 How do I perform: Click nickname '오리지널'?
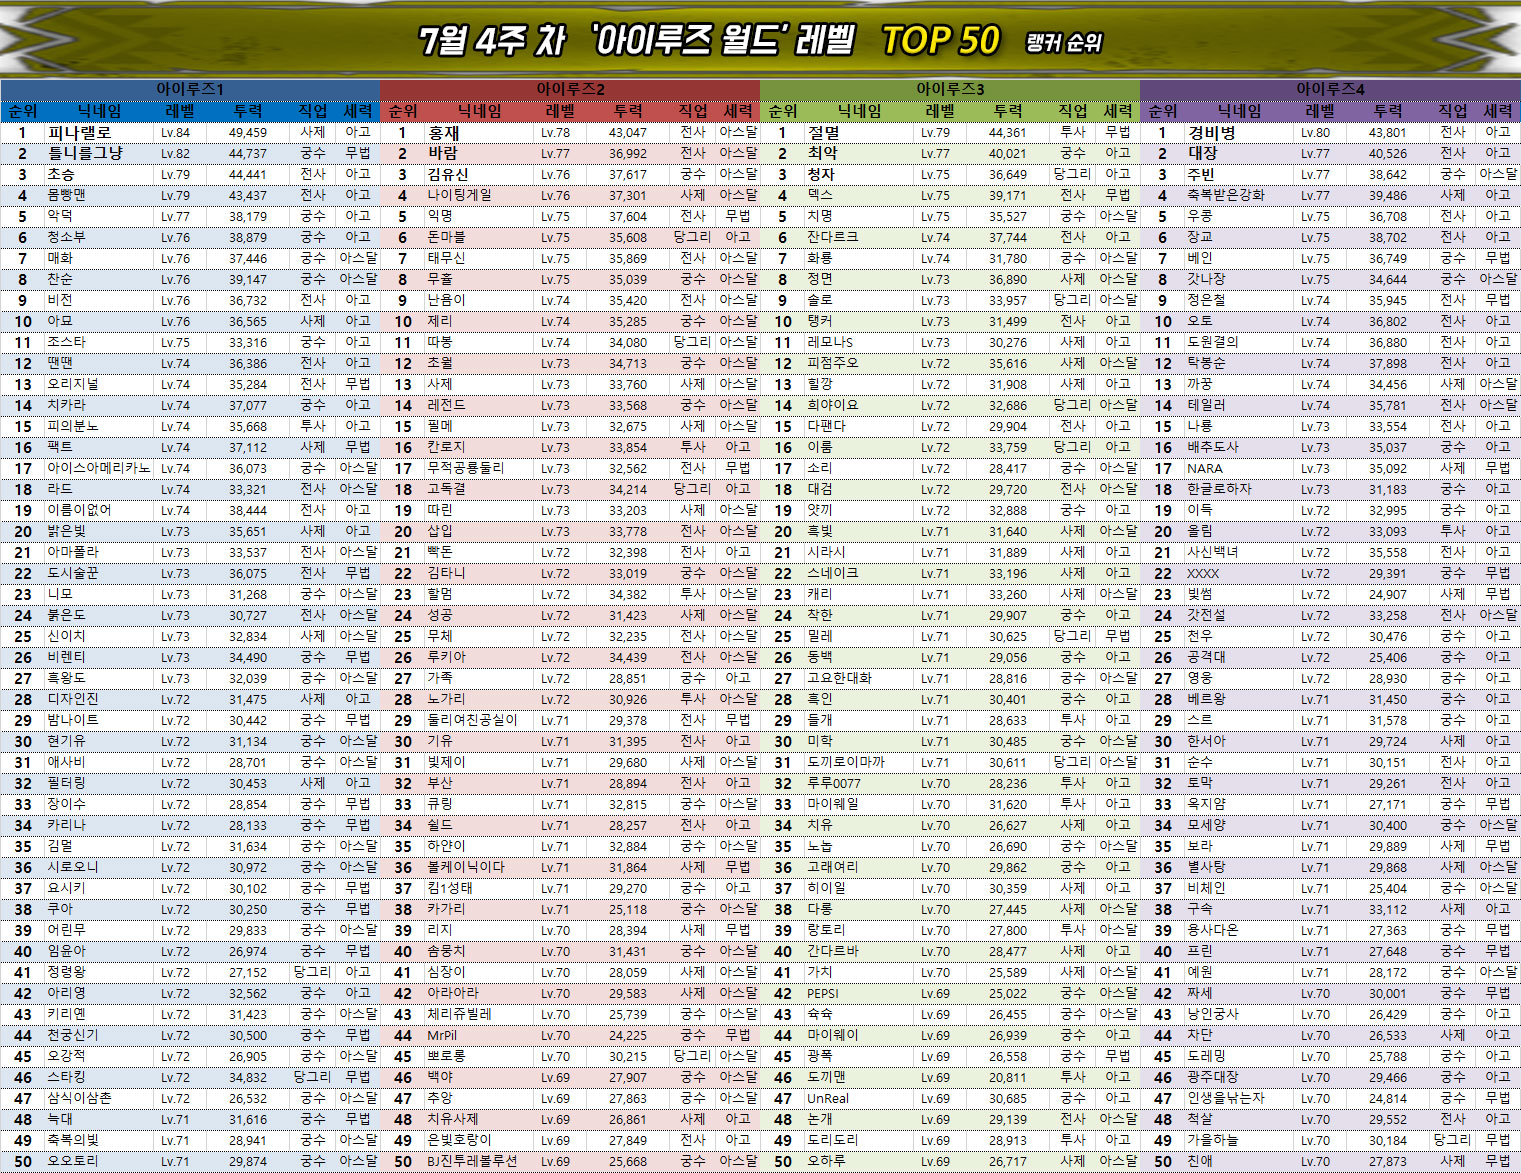point(73,384)
